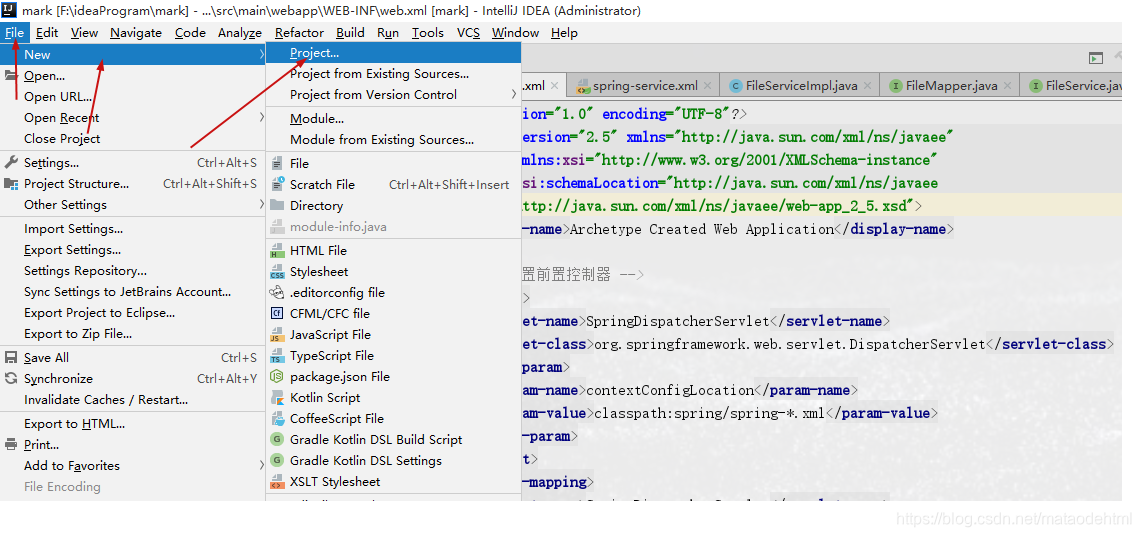This screenshot has height=537, width=1141.
Task: Close the FileMapper.java tab
Action: (x=1008, y=86)
